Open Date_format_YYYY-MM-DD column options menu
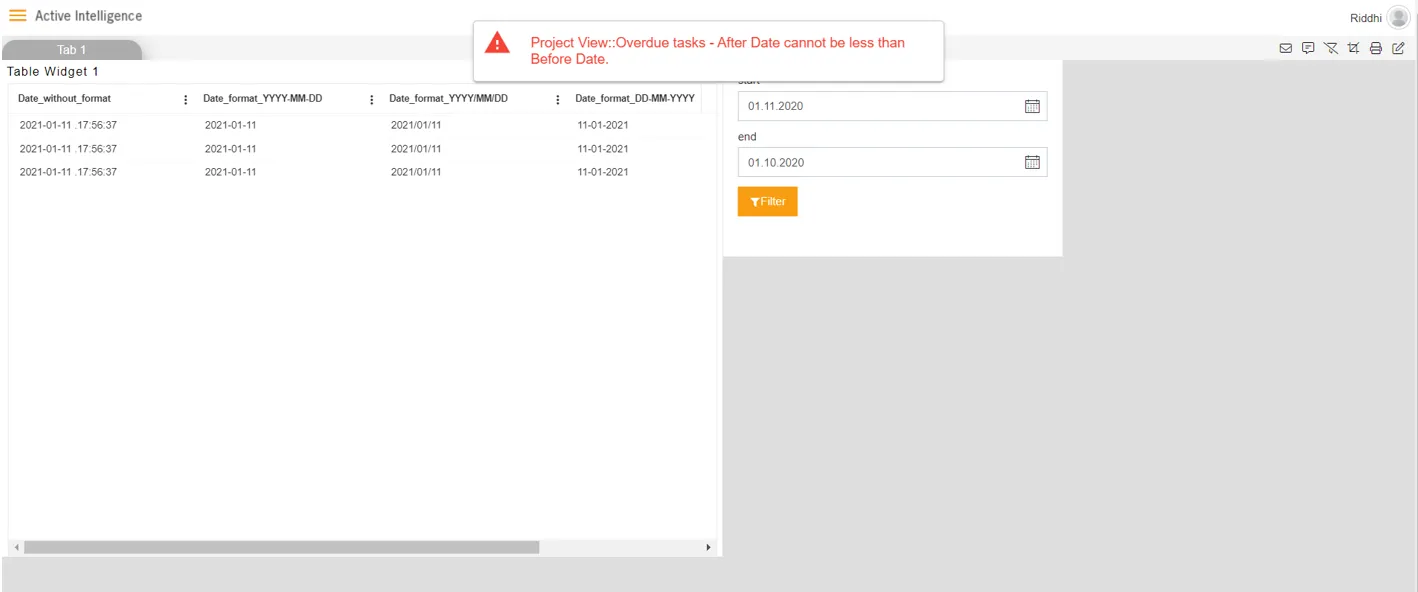 [x=372, y=100]
